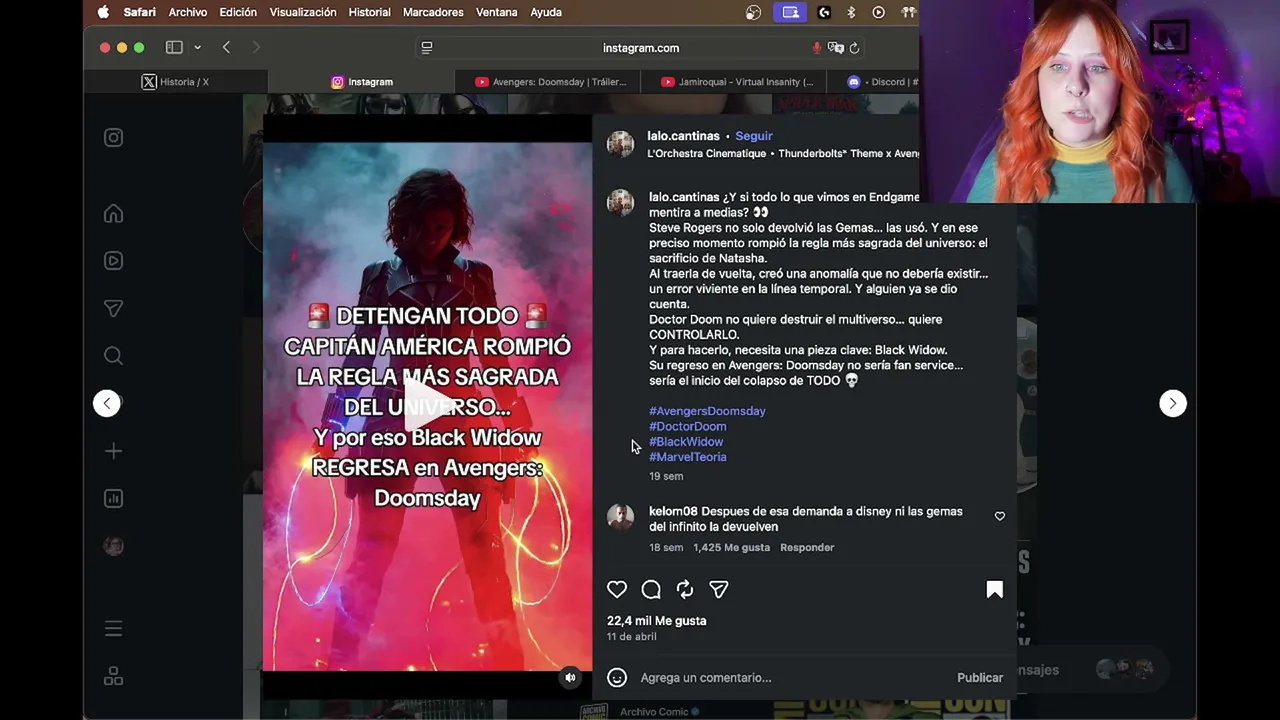Like kelom08's comment with the heart
Viewport: 1280px width, 720px height.
(x=1000, y=516)
